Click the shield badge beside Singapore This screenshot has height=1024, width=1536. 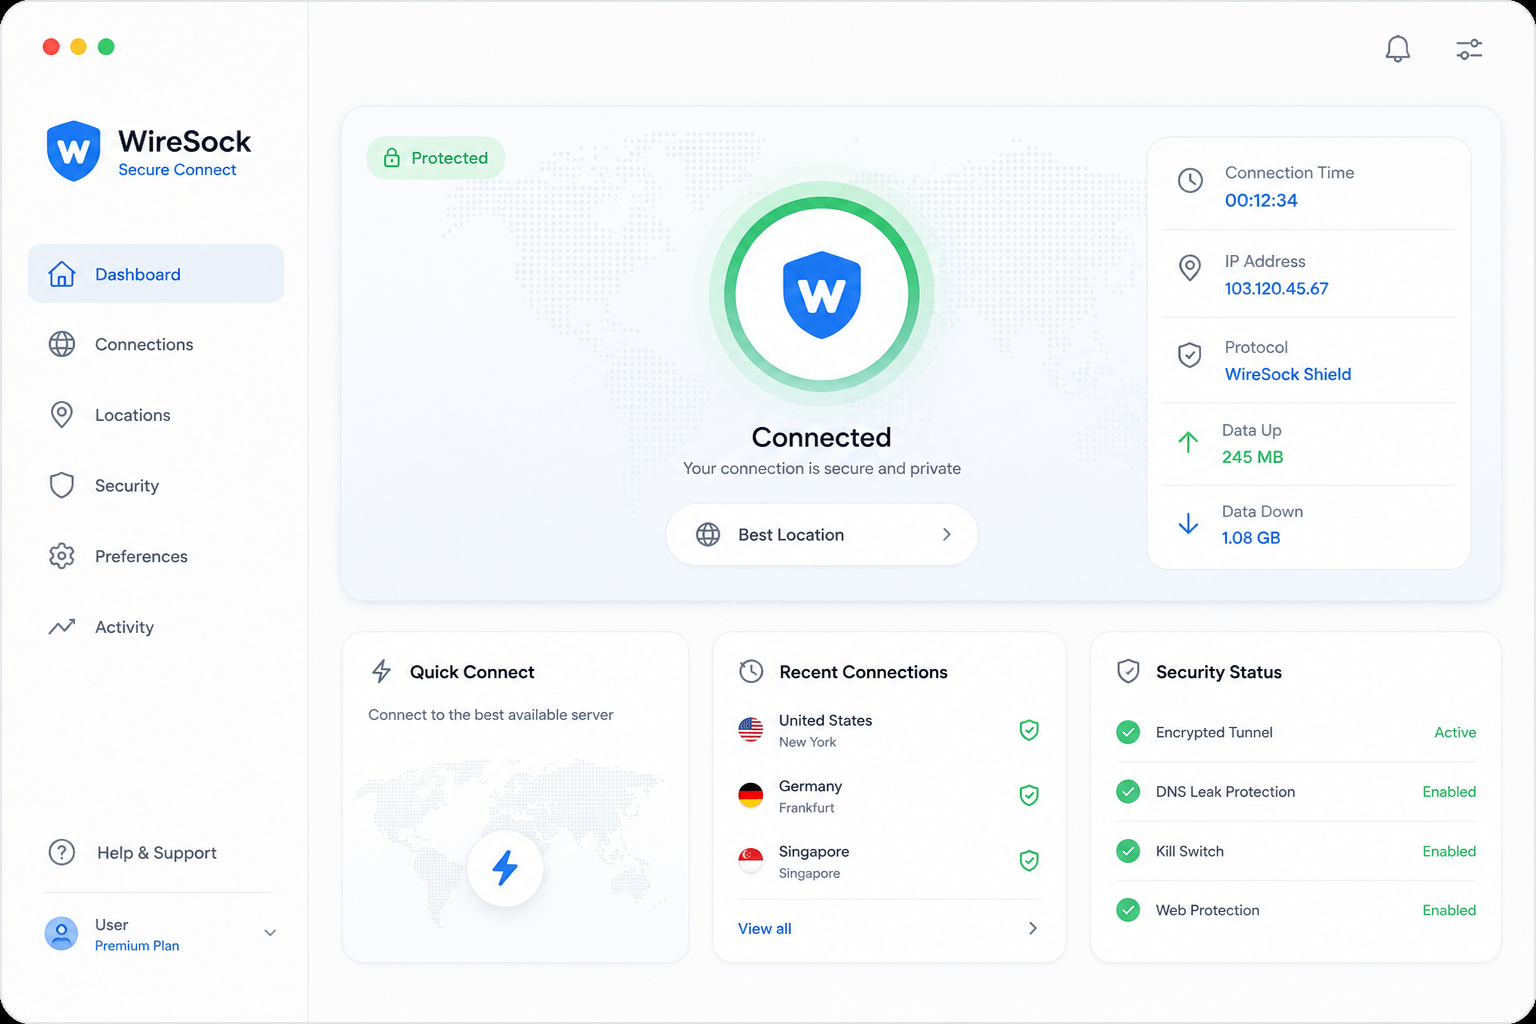click(1029, 860)
